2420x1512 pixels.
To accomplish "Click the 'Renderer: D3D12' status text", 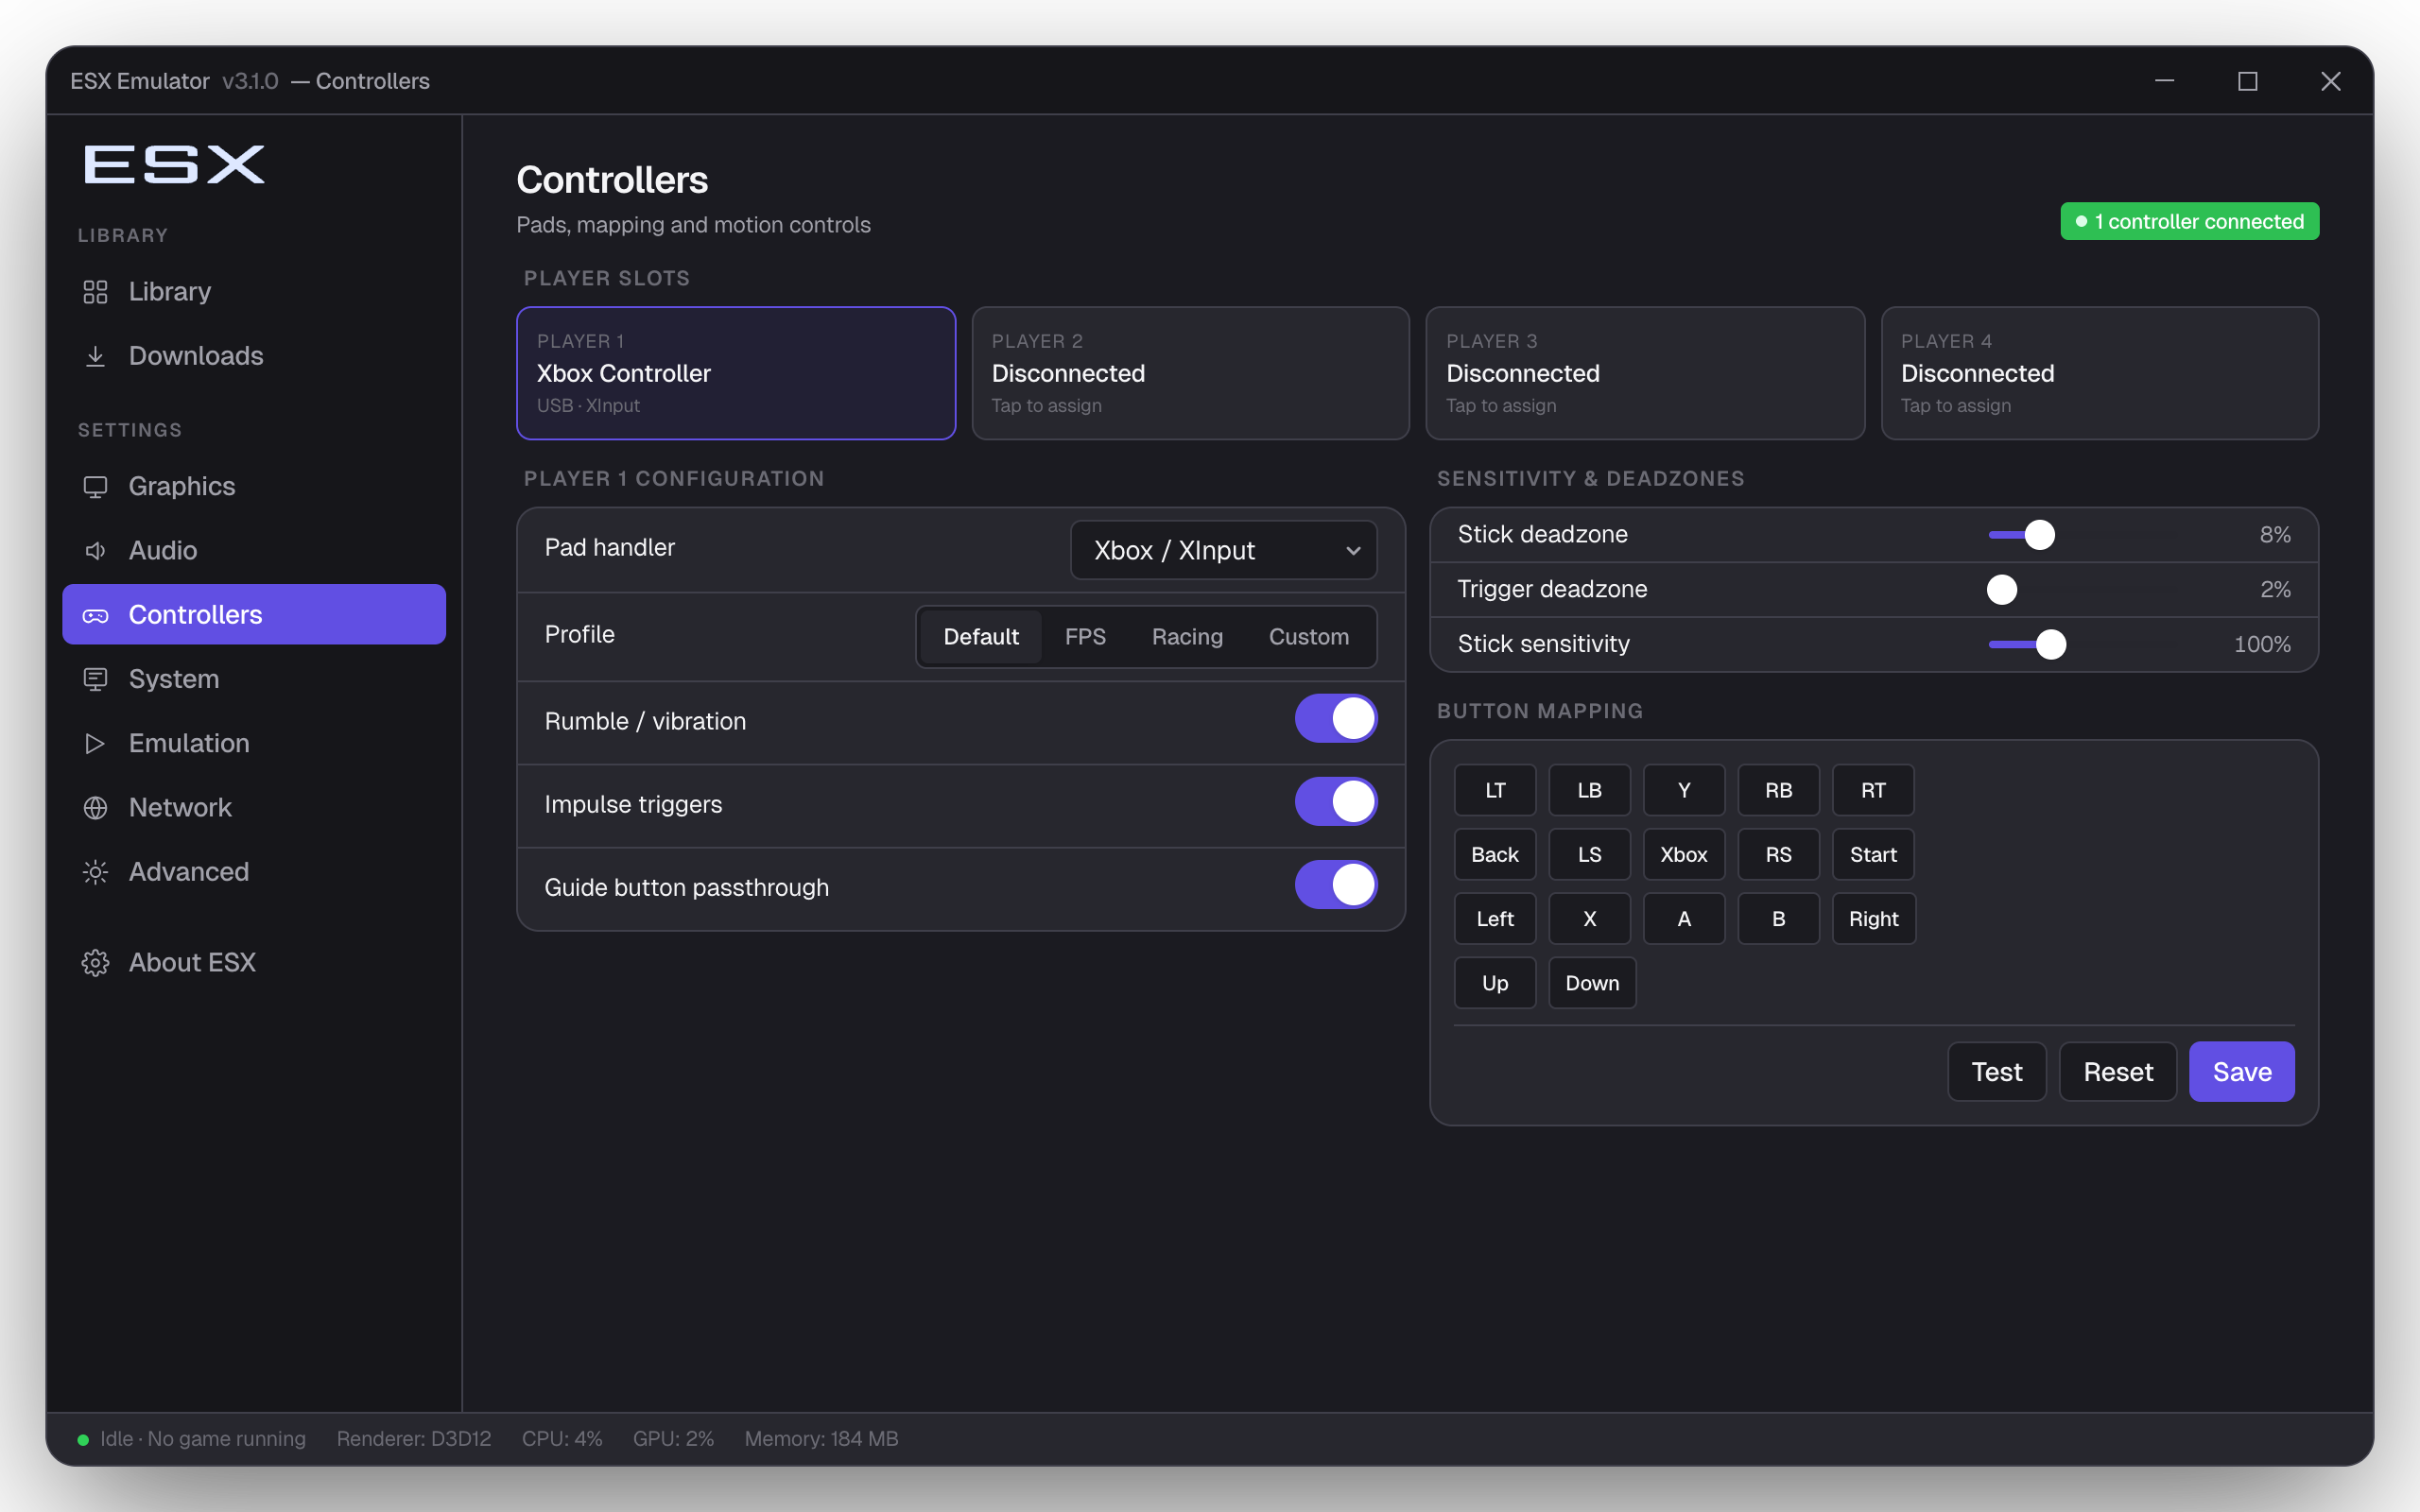I will 414,1439.
